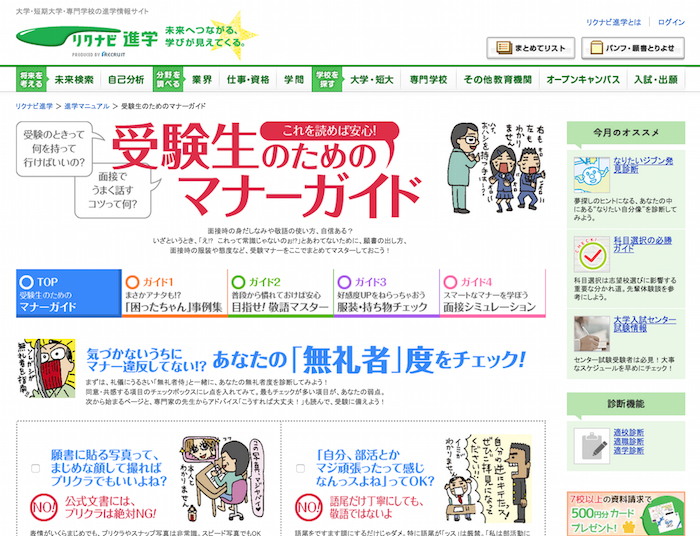
Task: Click the student interview cartoon illustration
Action: click(x=488, y=479)
